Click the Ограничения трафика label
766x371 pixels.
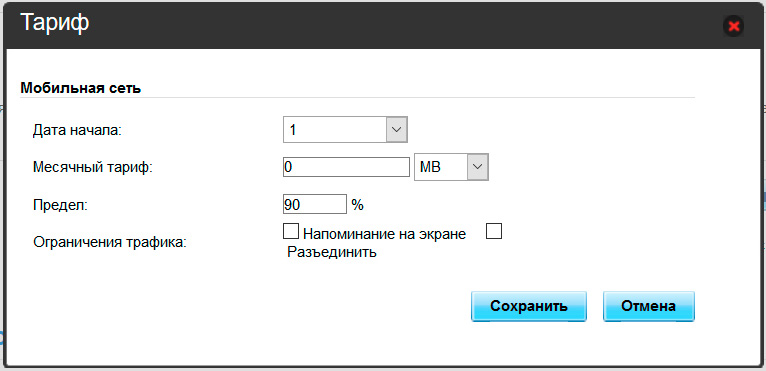110,242
